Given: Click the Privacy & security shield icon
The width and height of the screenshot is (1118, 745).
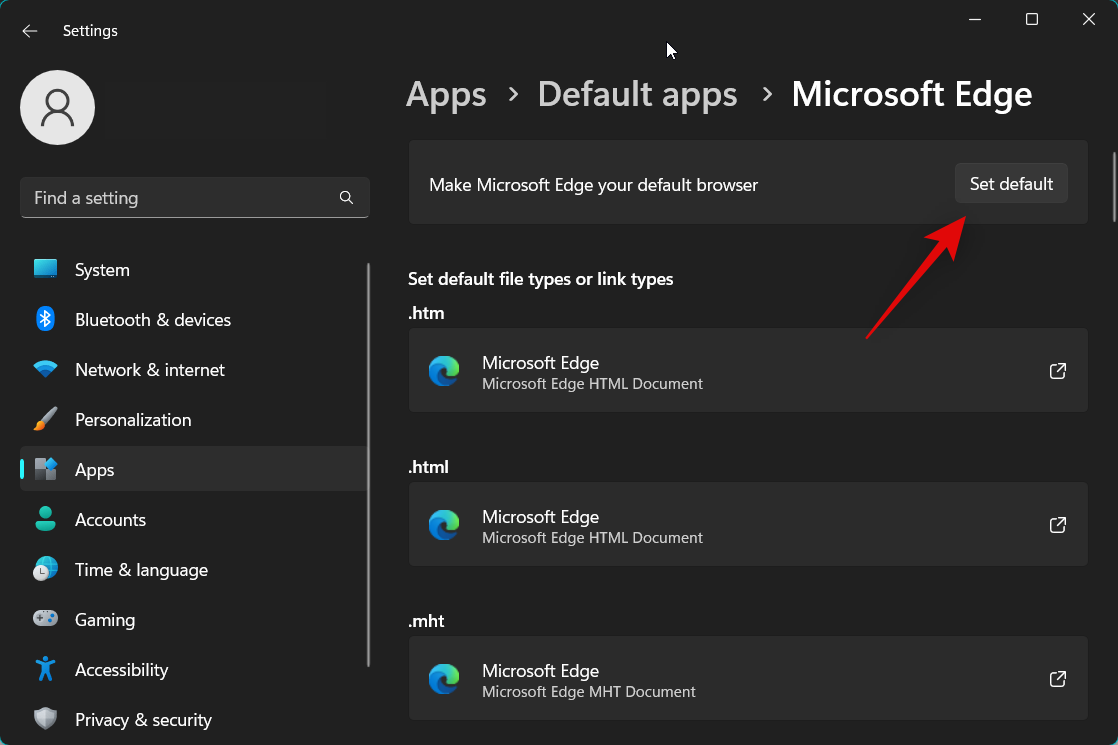Looking at the screenshot, I should (45, 719).
